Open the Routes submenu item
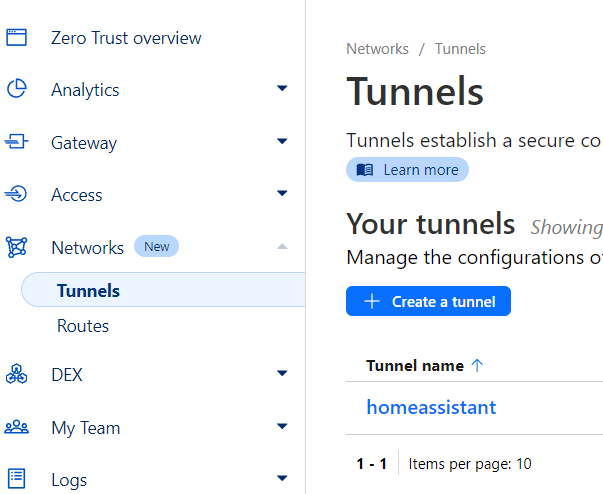This screenshot has width=603, height=494. (x=83, y=326)
